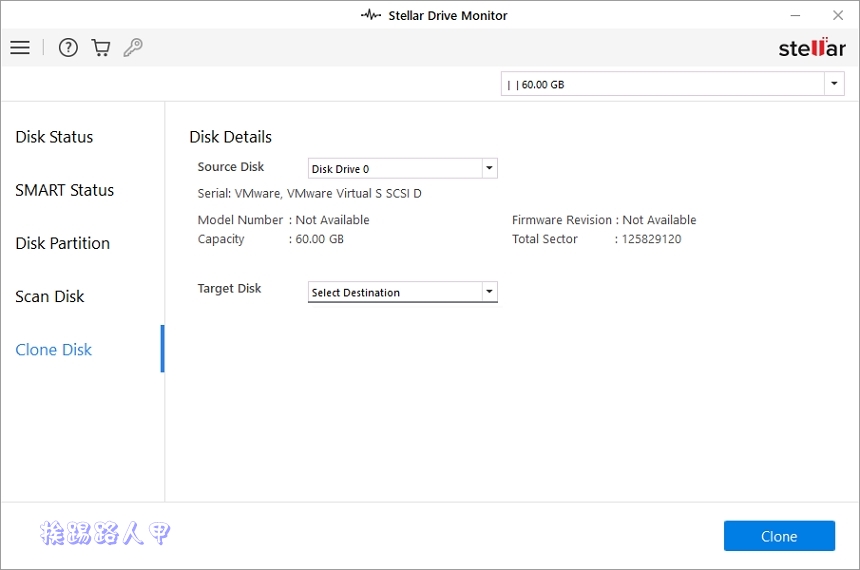Open the hamburger menu

point(20,48)
